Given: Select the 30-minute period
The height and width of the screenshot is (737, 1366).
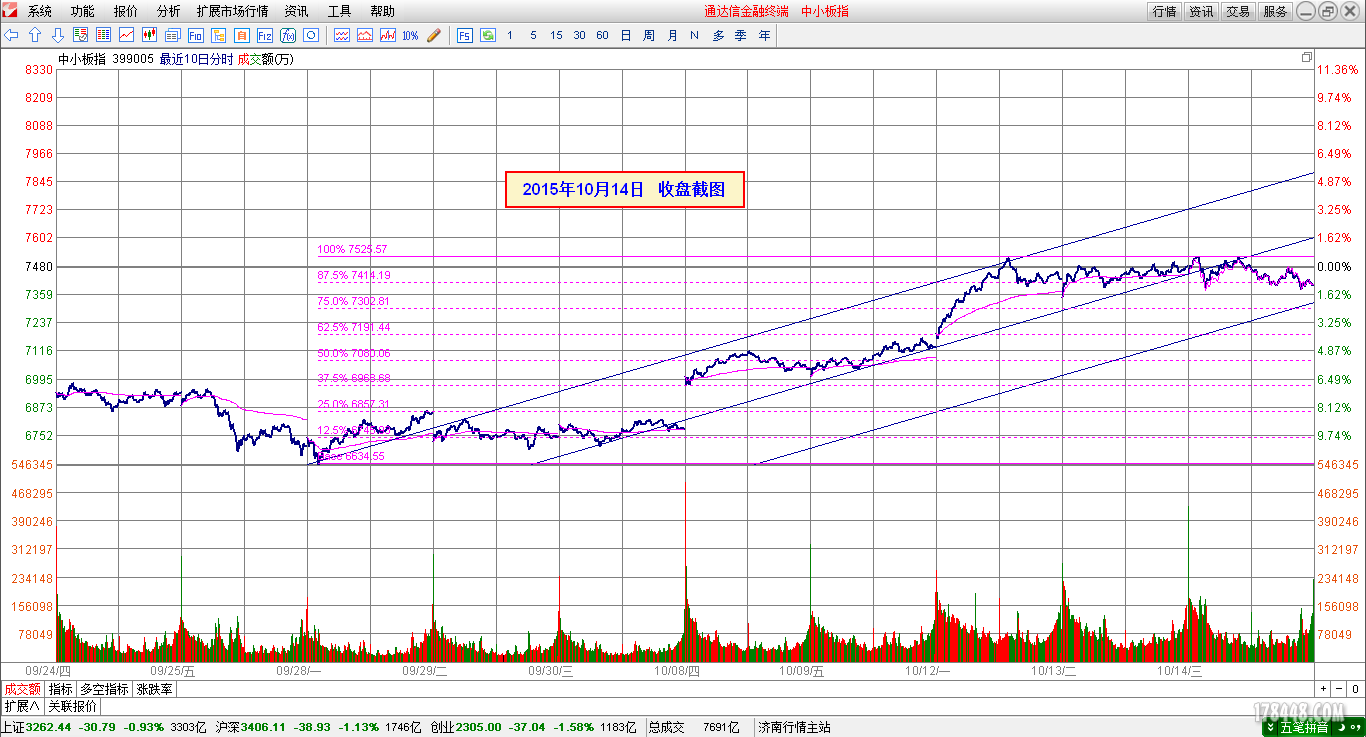Looking at the screenshot, I should coord(579,35).
